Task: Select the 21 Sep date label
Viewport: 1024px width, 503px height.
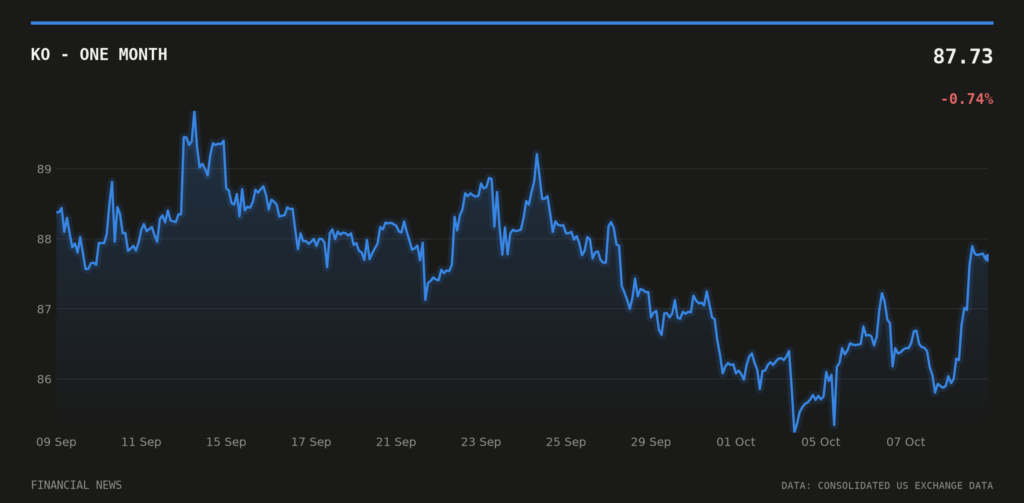Action: pos(396,442)
